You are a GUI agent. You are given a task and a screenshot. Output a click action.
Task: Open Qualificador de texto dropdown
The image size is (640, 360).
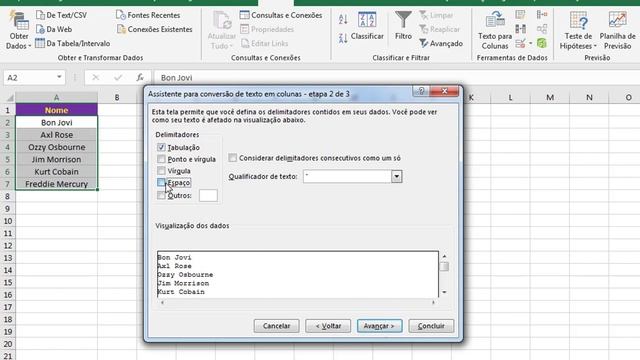click(397, 176)
